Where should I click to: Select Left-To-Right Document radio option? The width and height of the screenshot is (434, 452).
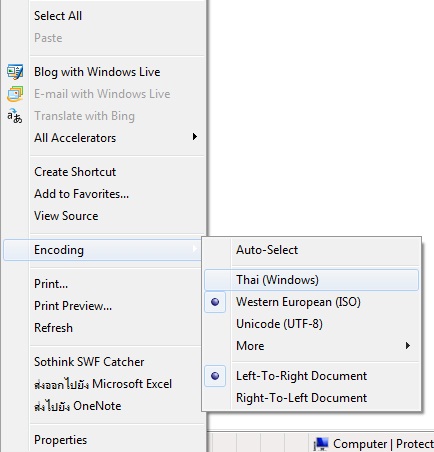[215, 376]
